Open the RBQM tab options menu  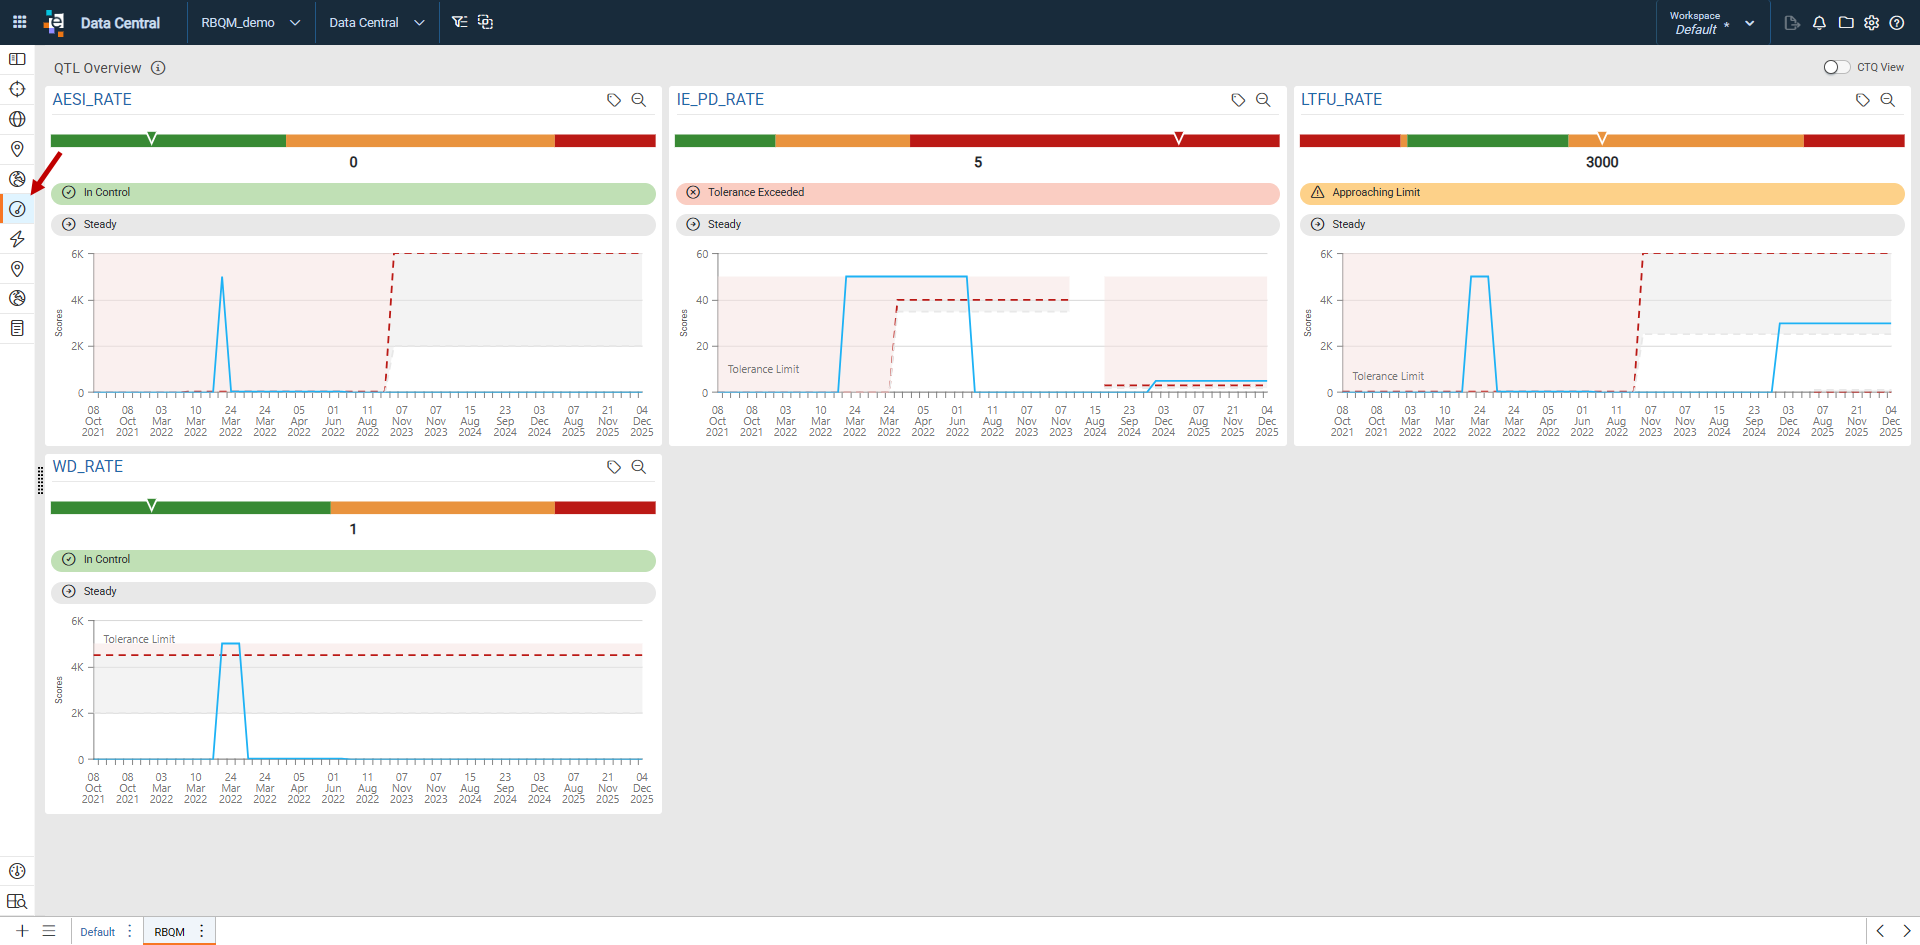pyautogui.click(x=202, y=931)
